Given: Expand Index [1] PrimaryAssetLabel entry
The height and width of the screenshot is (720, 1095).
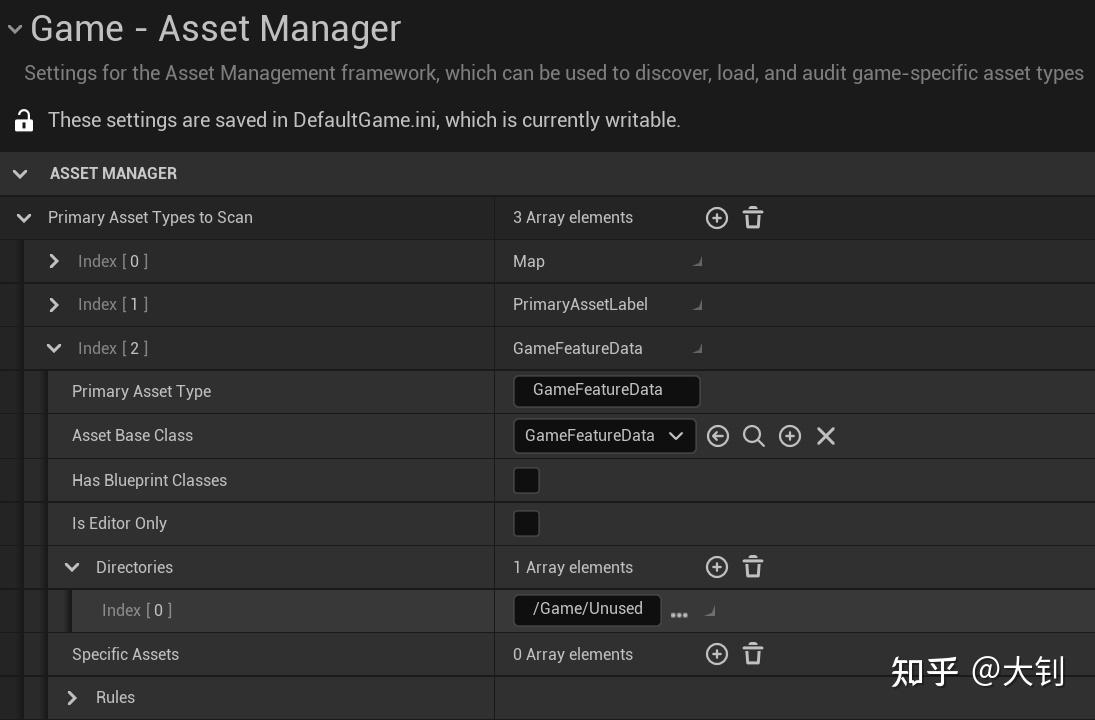Looking at the screenshot, I should point(54,304).
